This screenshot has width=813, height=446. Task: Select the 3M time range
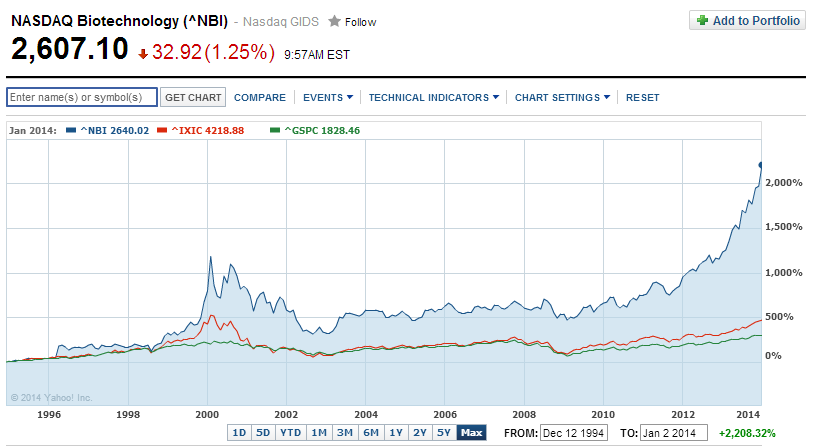pos(345,433)
